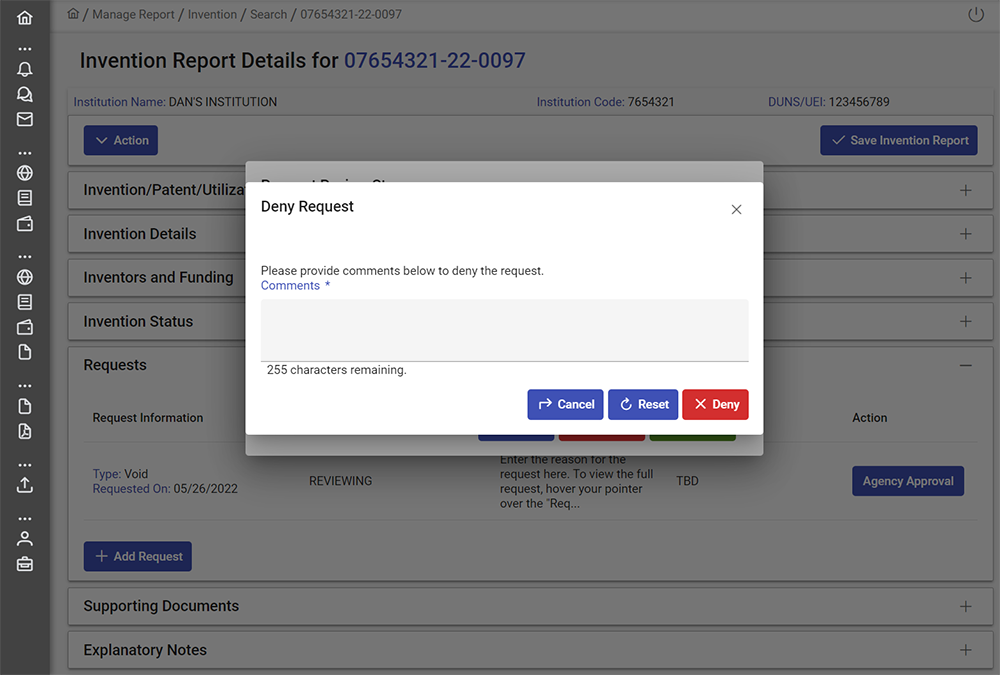The width and height of the screenshot is (1000, 675).
Task: Open the mail envelope sidebar icon
Action: coord(24,119)
